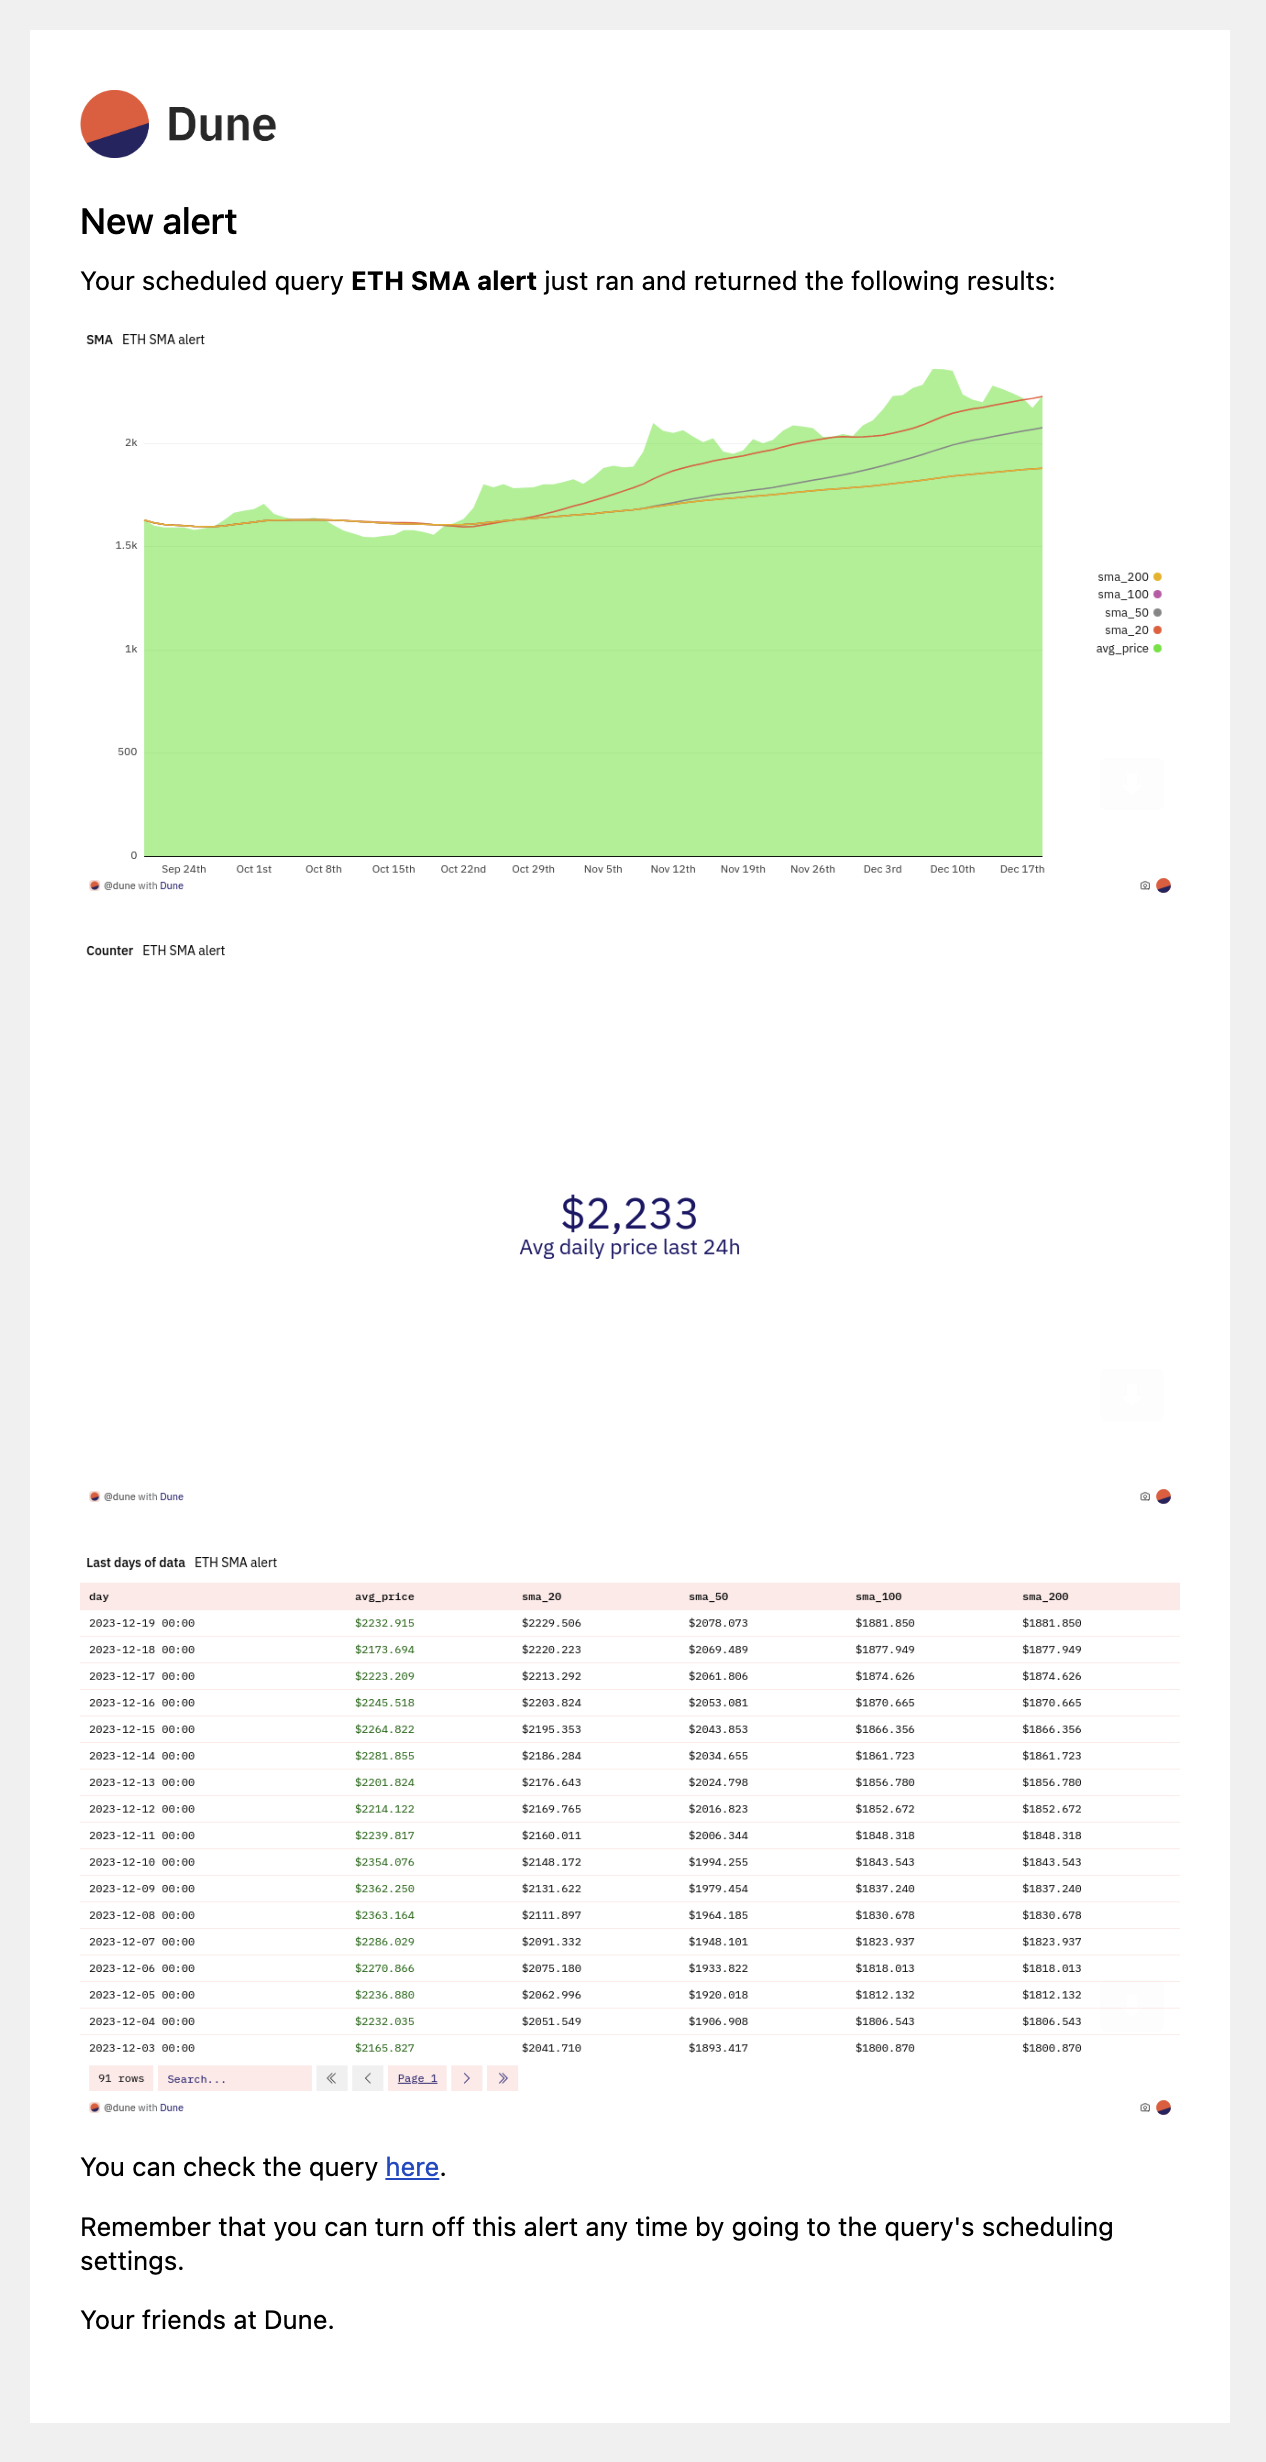The image size is (1266, 2462).
Task: Open the 'here' query link
Action: pyautogui.click(x=412, y=2167)
